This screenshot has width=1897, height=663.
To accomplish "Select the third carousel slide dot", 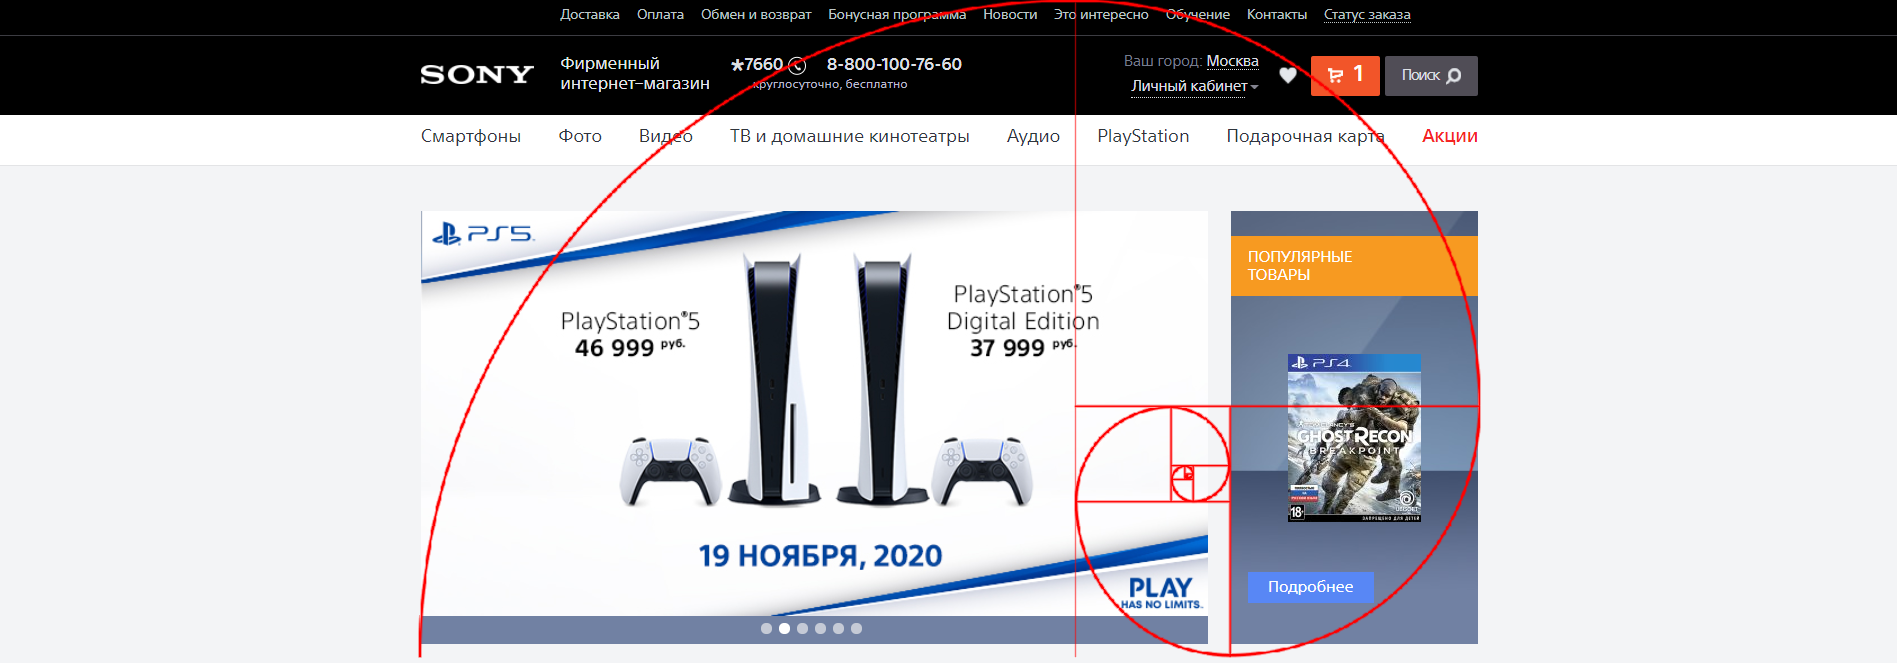I will [x=802, y=629].
